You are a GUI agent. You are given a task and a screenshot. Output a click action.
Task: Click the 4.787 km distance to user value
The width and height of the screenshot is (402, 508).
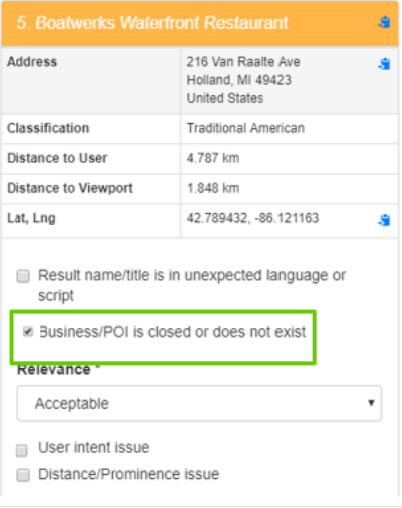(213, 158)
